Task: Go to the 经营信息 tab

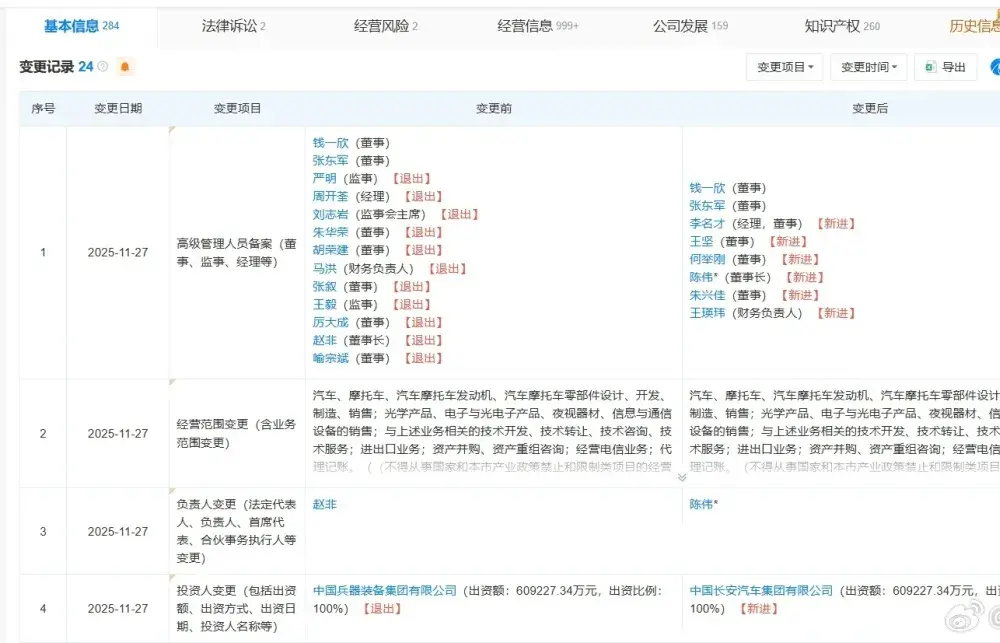Action: click(537, 26)
